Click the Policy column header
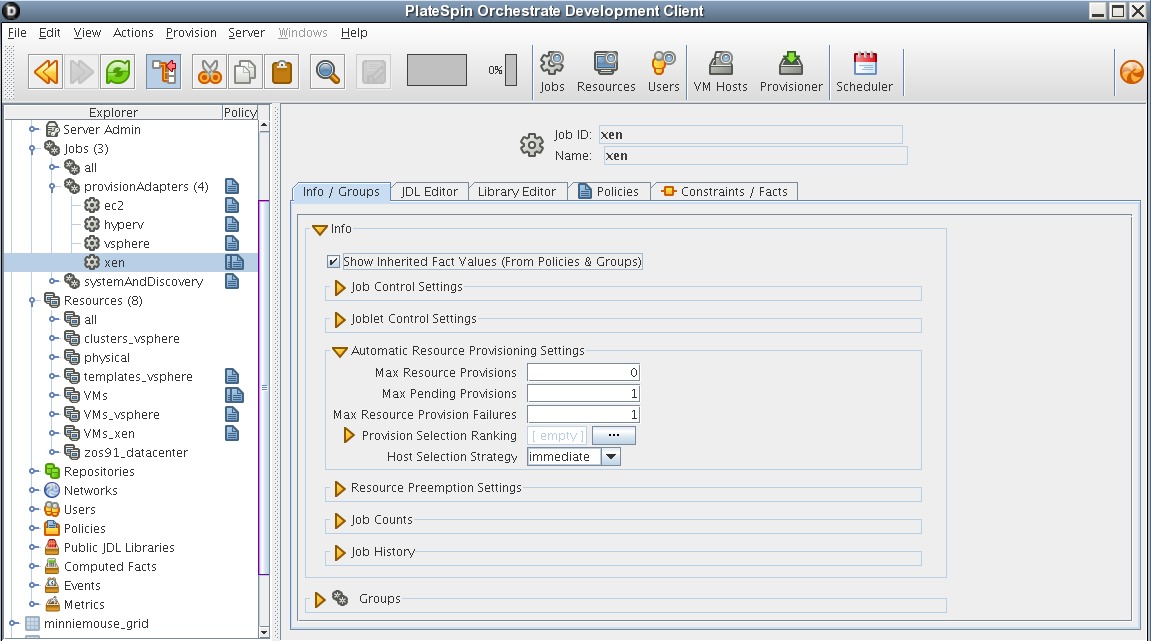Screen dimensions: 1151x641 coord(240,112)
